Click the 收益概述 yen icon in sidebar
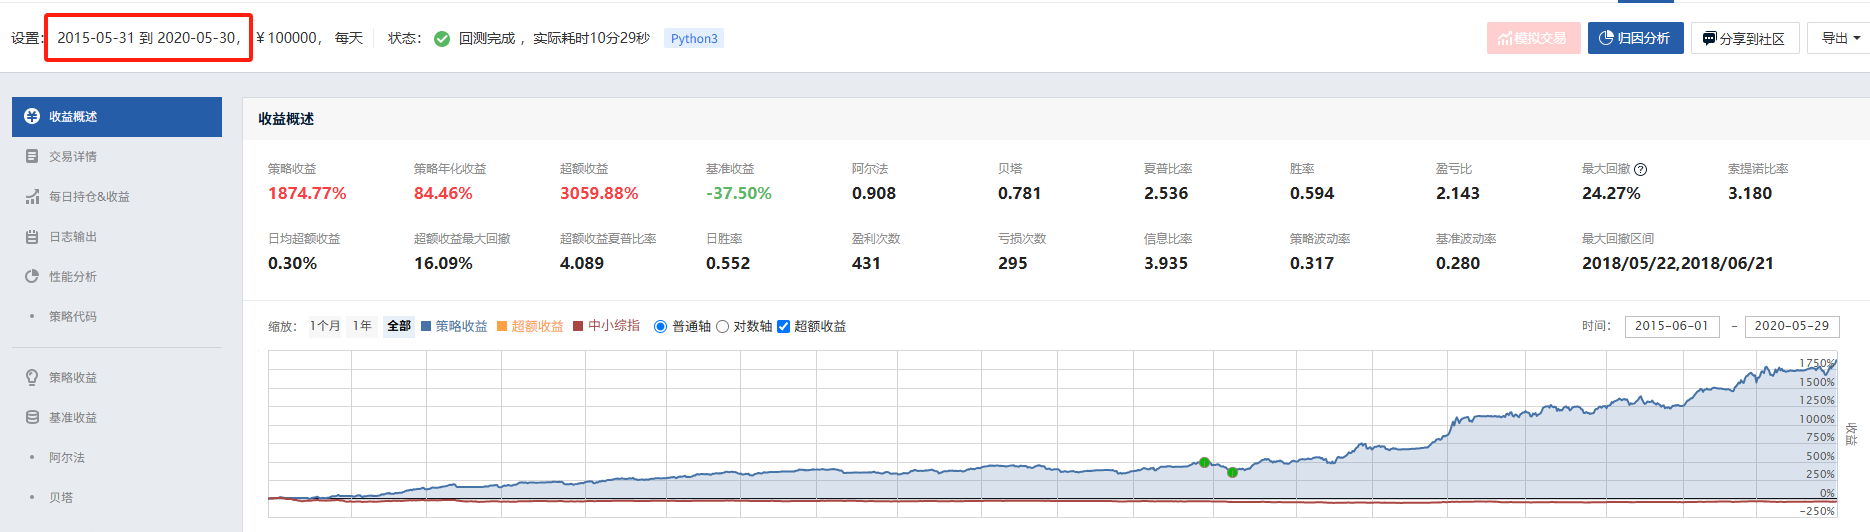 click(x=32, y=116)
